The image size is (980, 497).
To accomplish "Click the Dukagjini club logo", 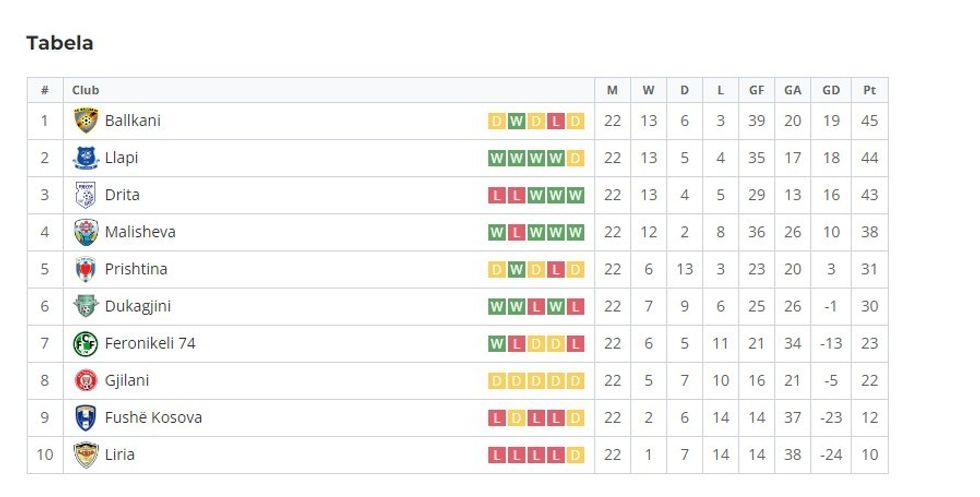I will tap(86, 306).
